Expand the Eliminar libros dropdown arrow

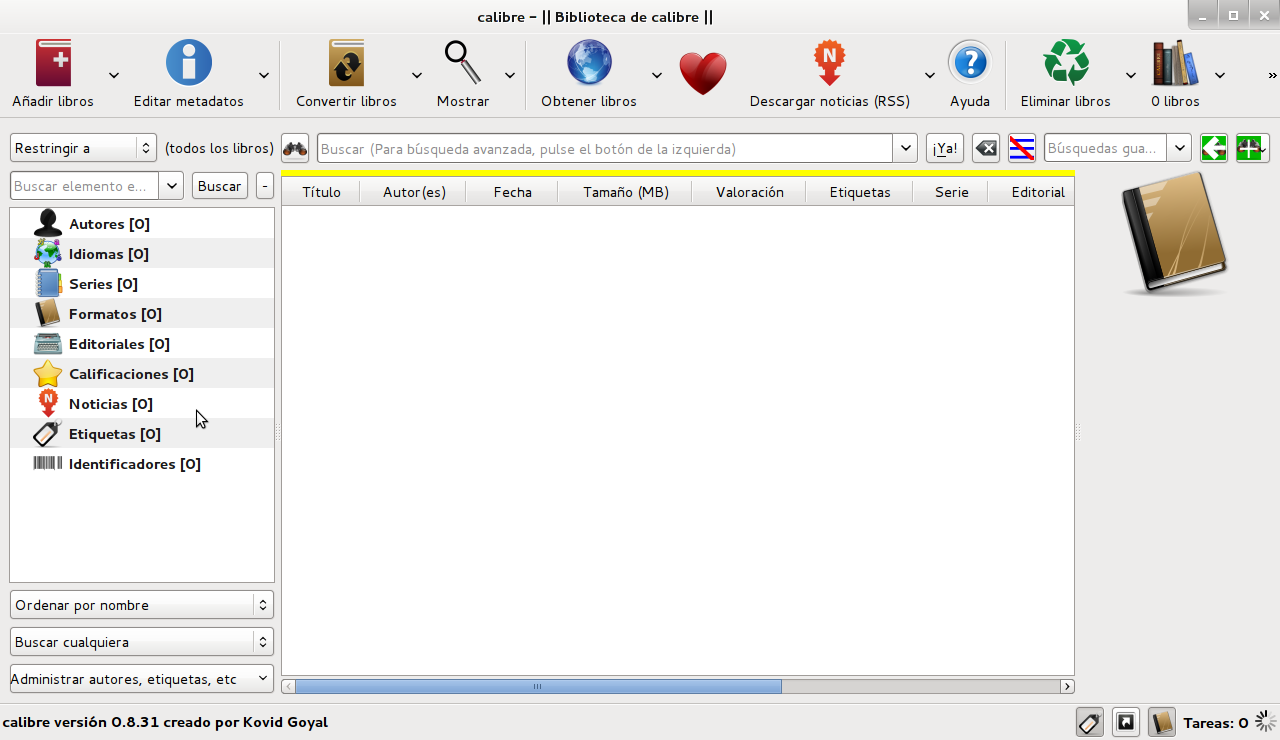pos(1131,75)
